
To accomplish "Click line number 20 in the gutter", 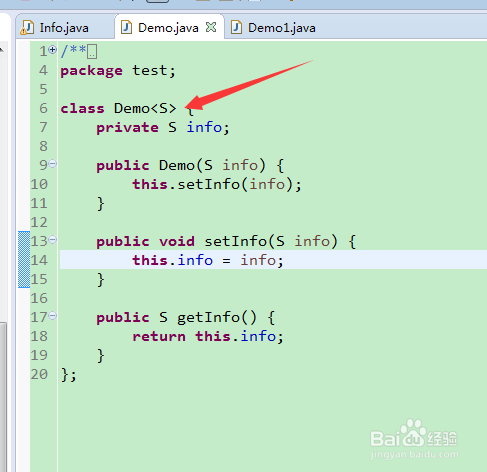I will pos(39,374).
